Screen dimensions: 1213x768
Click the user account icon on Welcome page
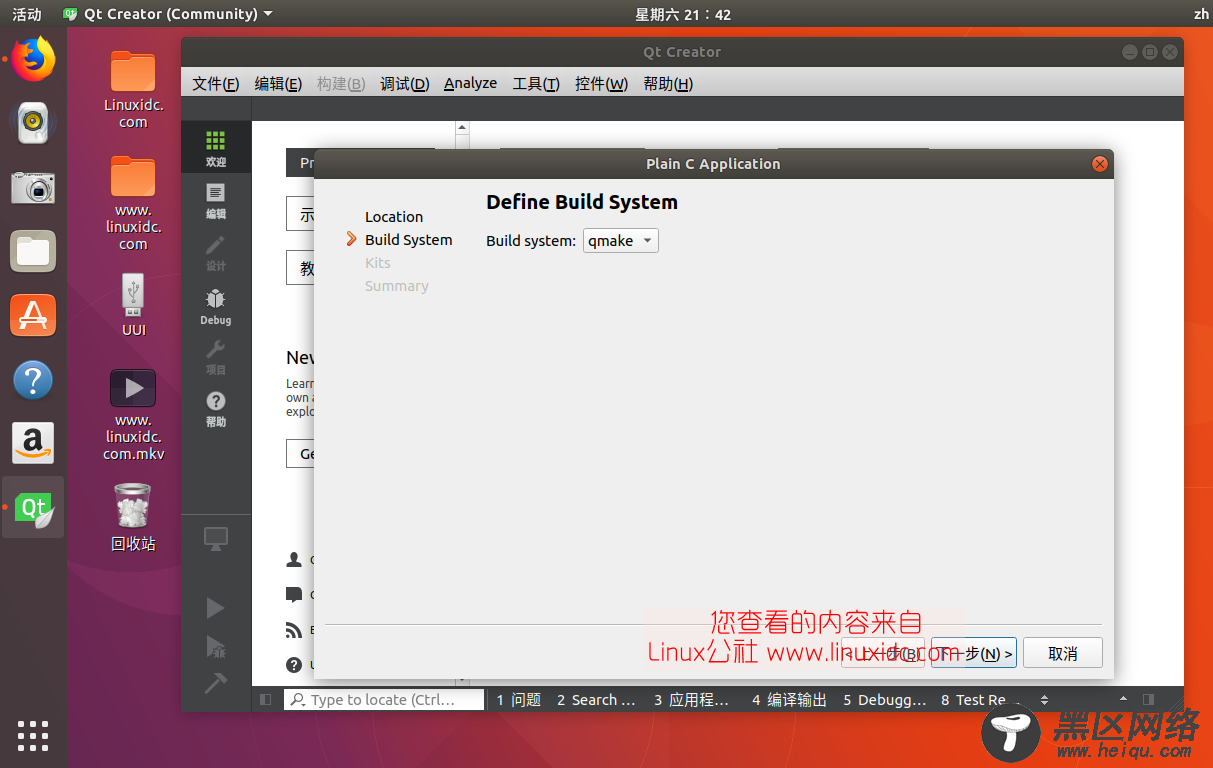coord(294,560)
